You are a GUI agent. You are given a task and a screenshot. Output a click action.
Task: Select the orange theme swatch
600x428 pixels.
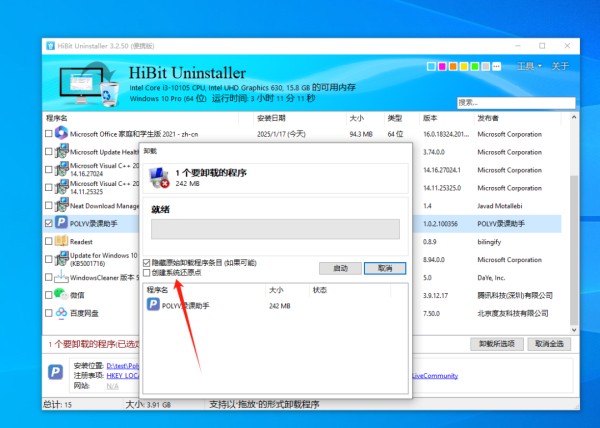coord(453,67)
